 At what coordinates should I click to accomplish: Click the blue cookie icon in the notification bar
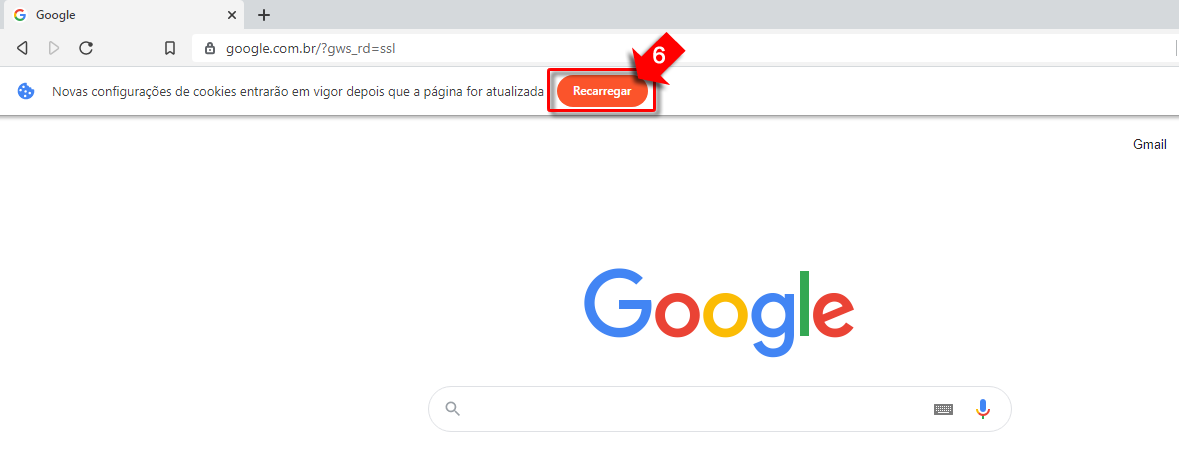[x=26, y=92]
